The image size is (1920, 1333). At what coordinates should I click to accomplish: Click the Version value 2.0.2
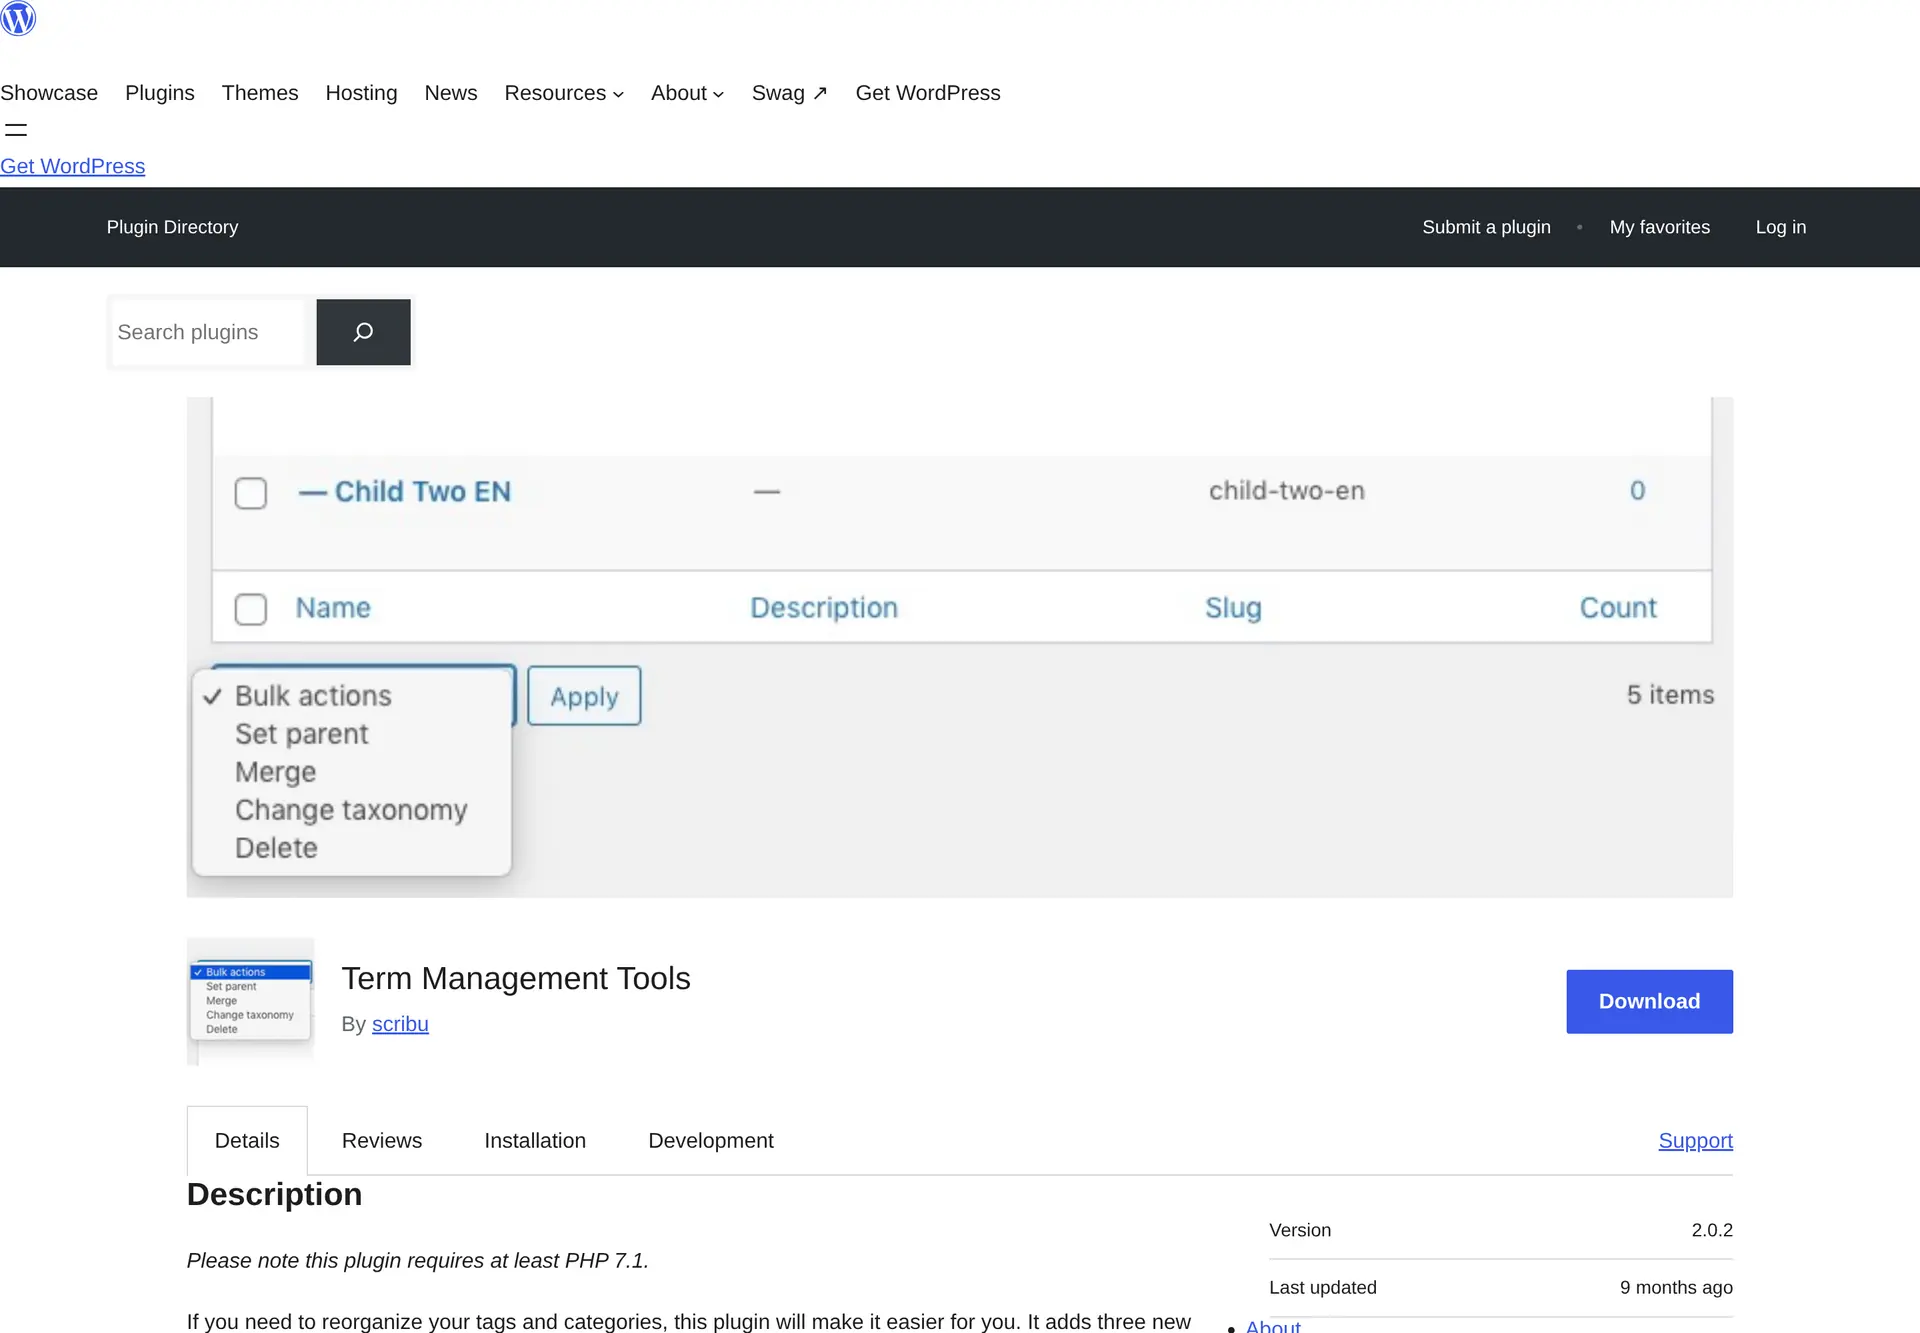(1712, 1230)
